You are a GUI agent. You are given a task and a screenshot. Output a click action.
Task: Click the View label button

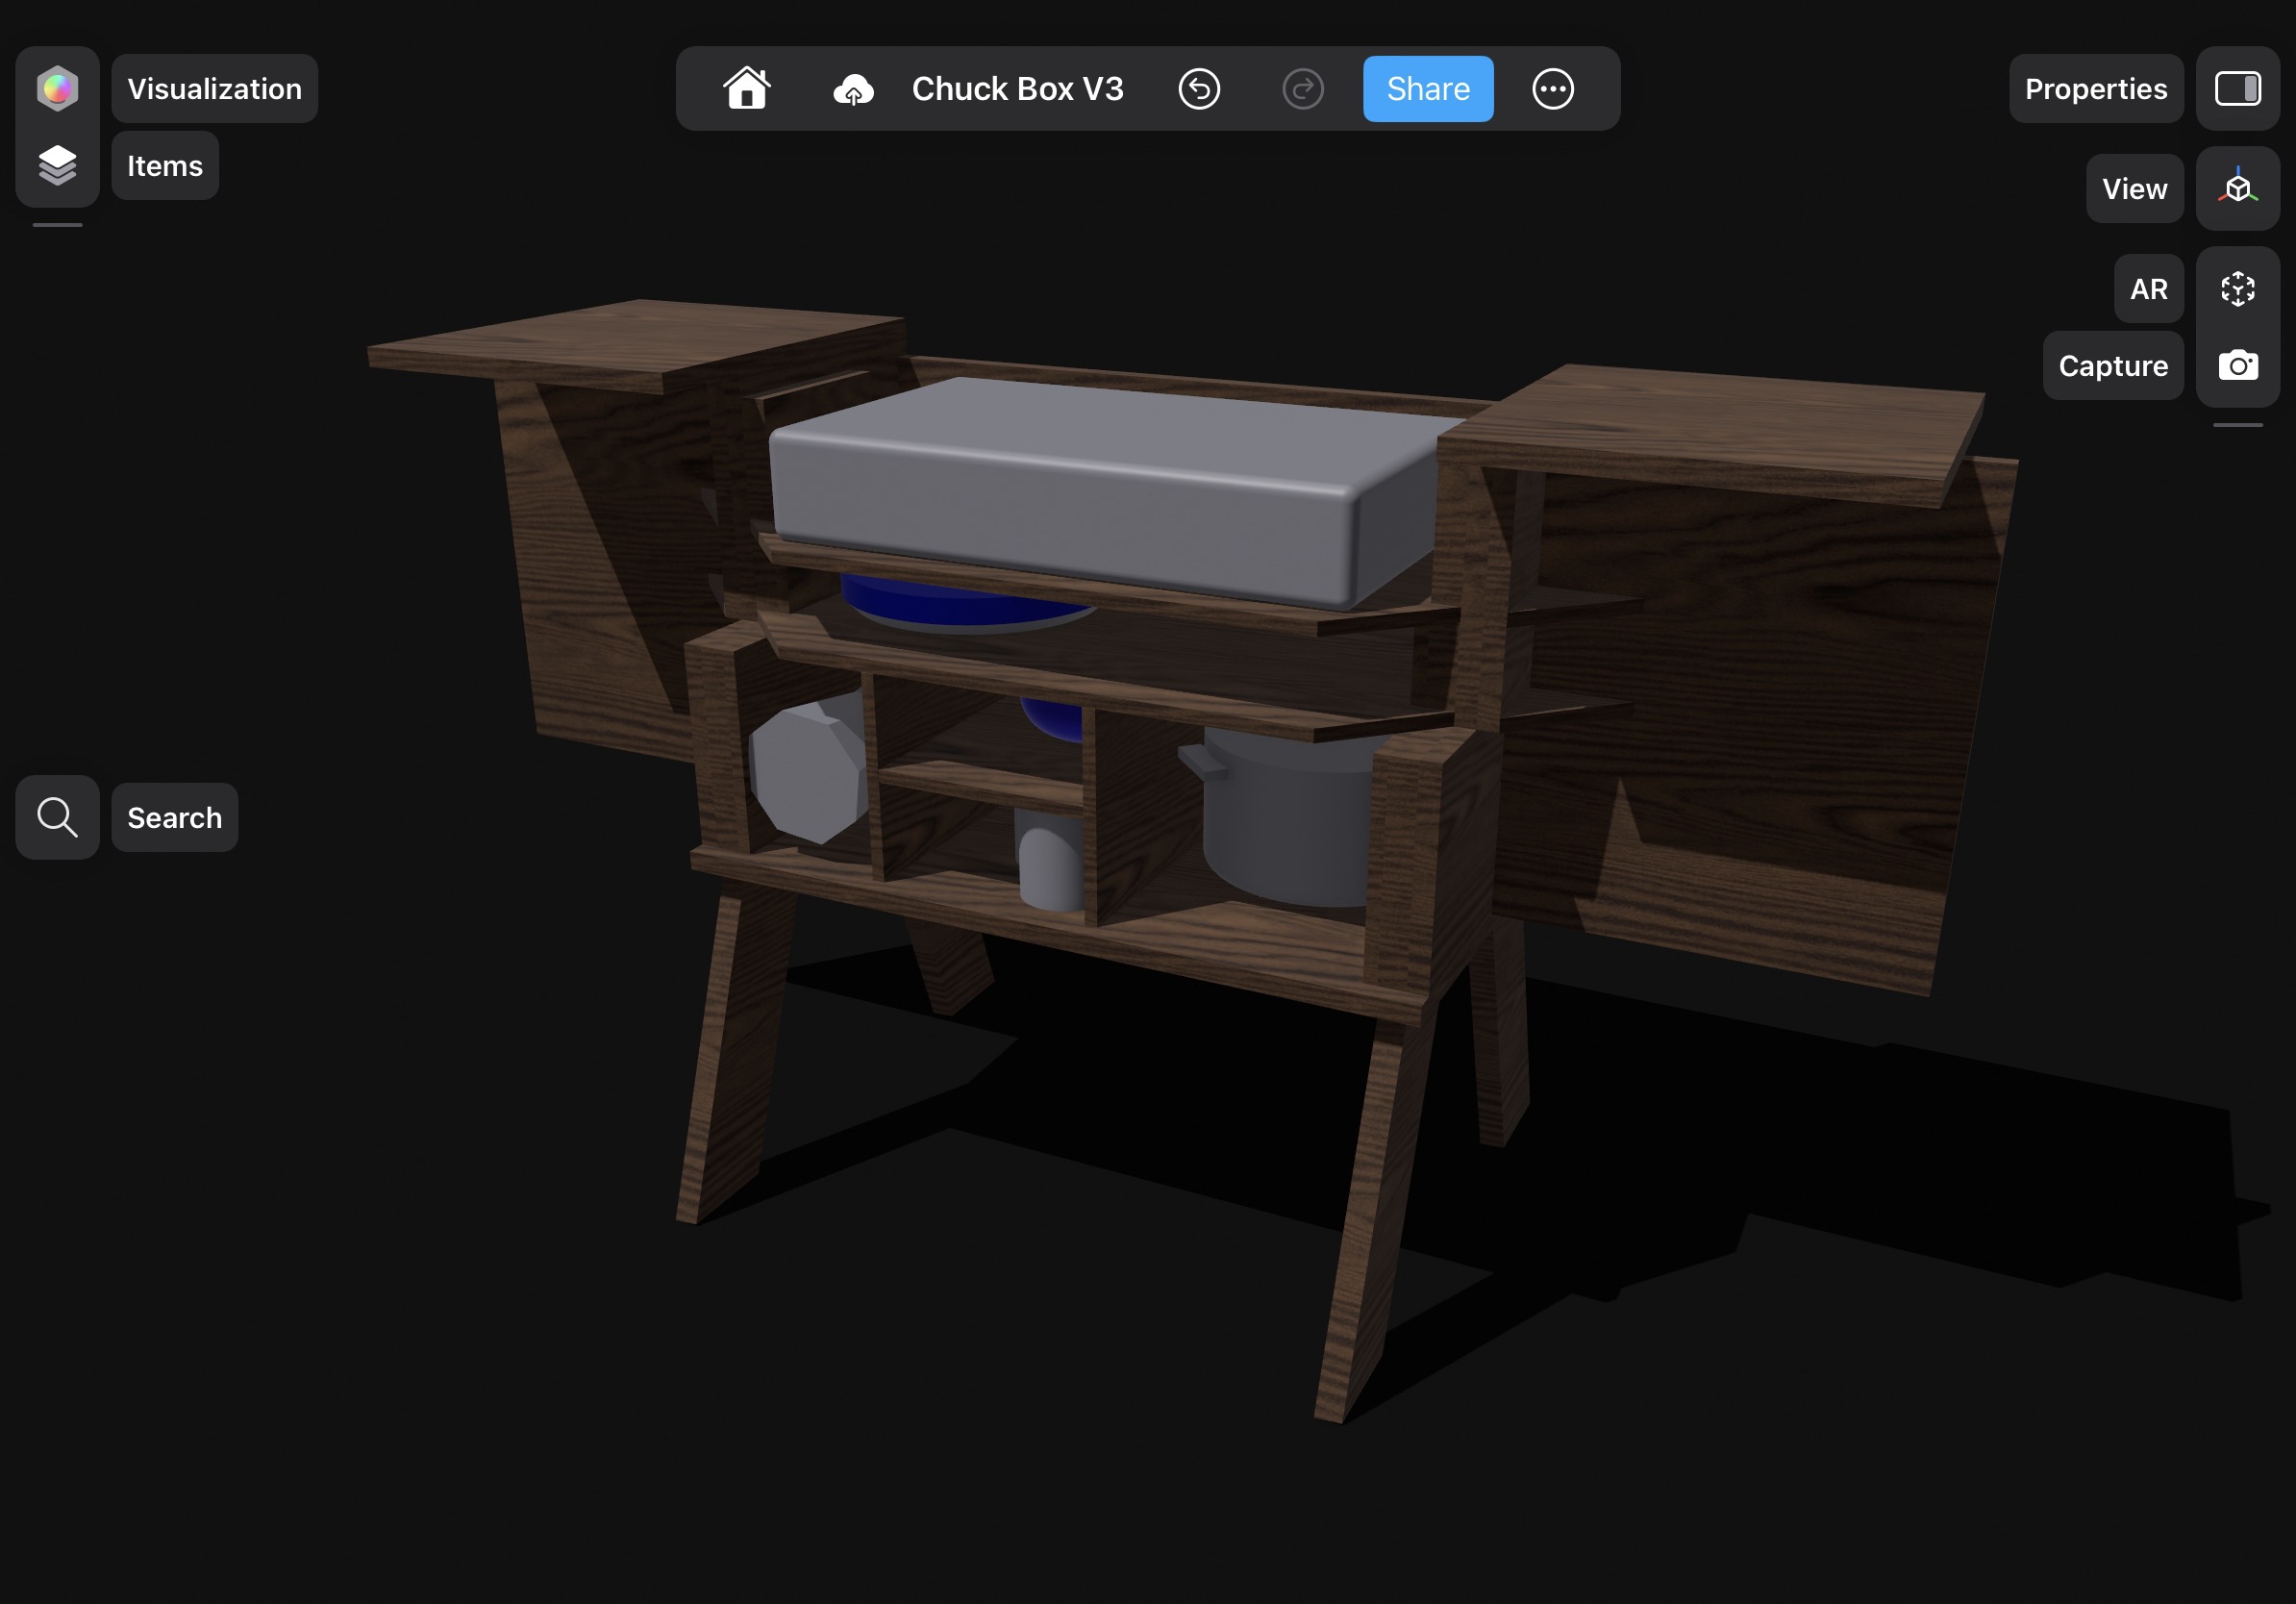tap(2134, 188)
